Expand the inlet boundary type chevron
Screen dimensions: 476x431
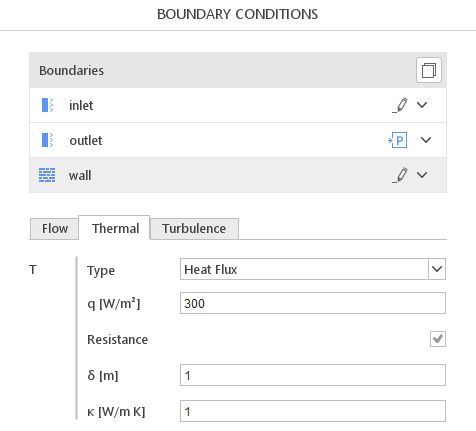[x=422, y=105]
